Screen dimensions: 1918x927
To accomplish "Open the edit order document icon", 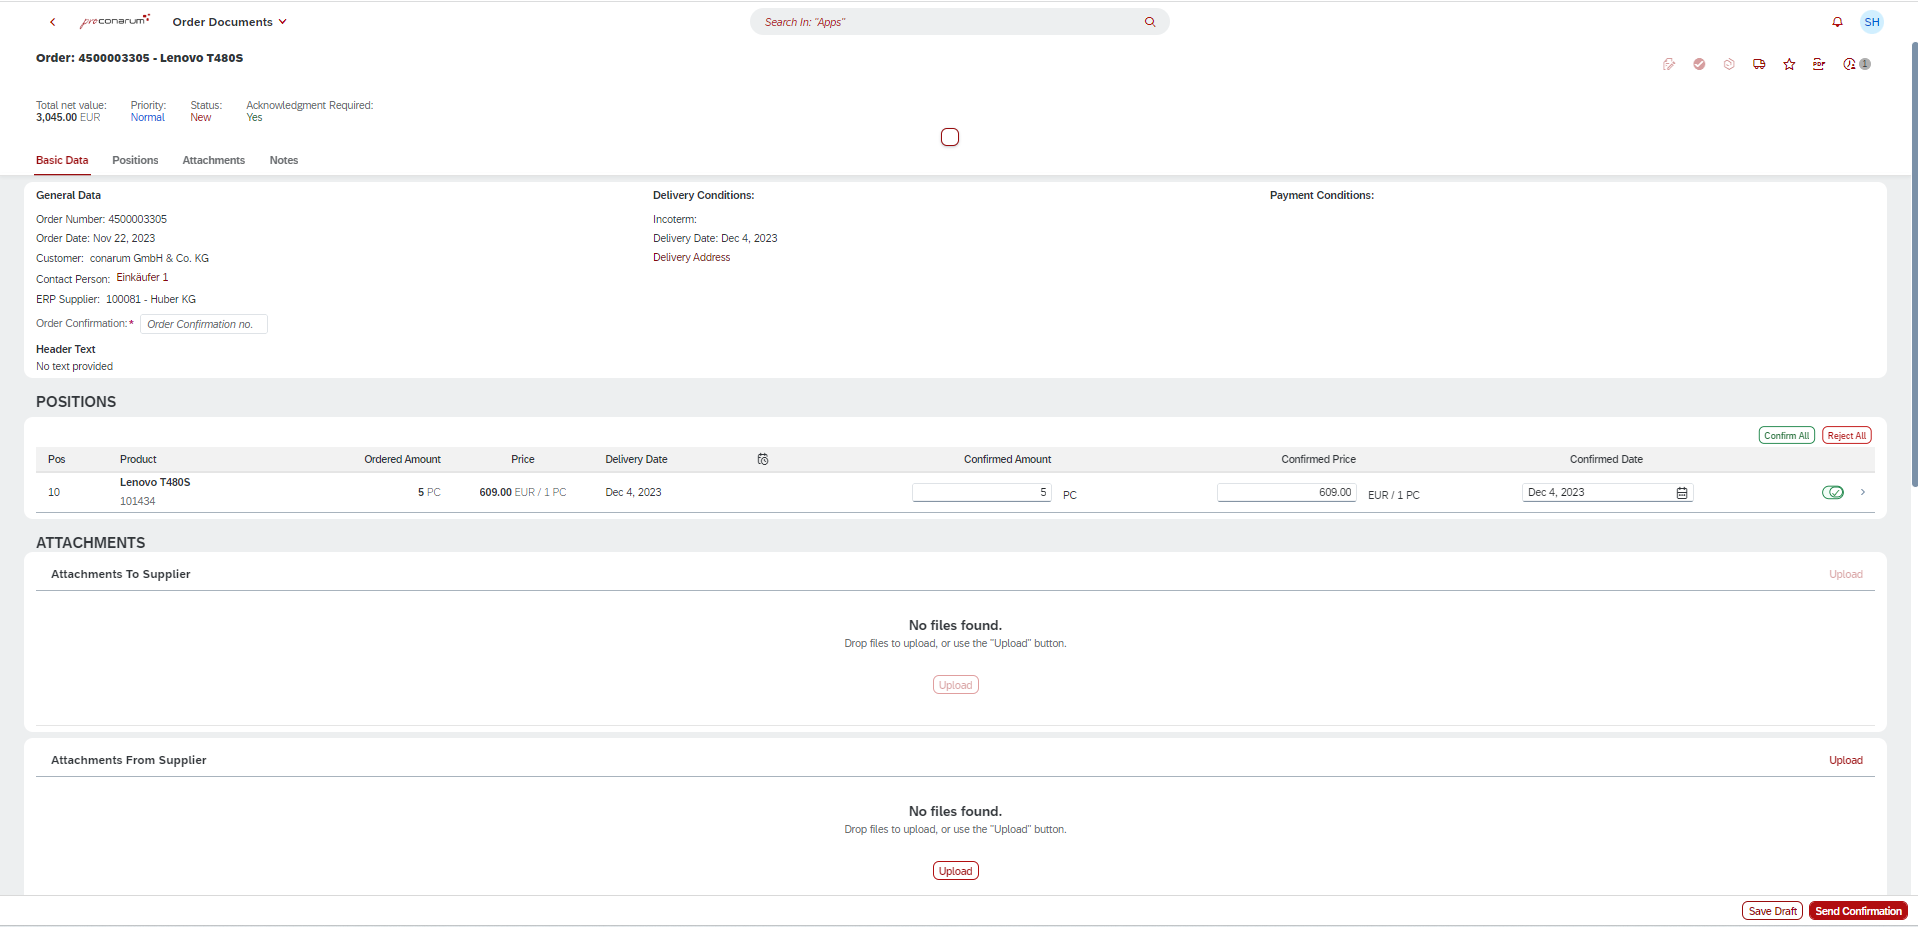I will (x=1668, y=64).
